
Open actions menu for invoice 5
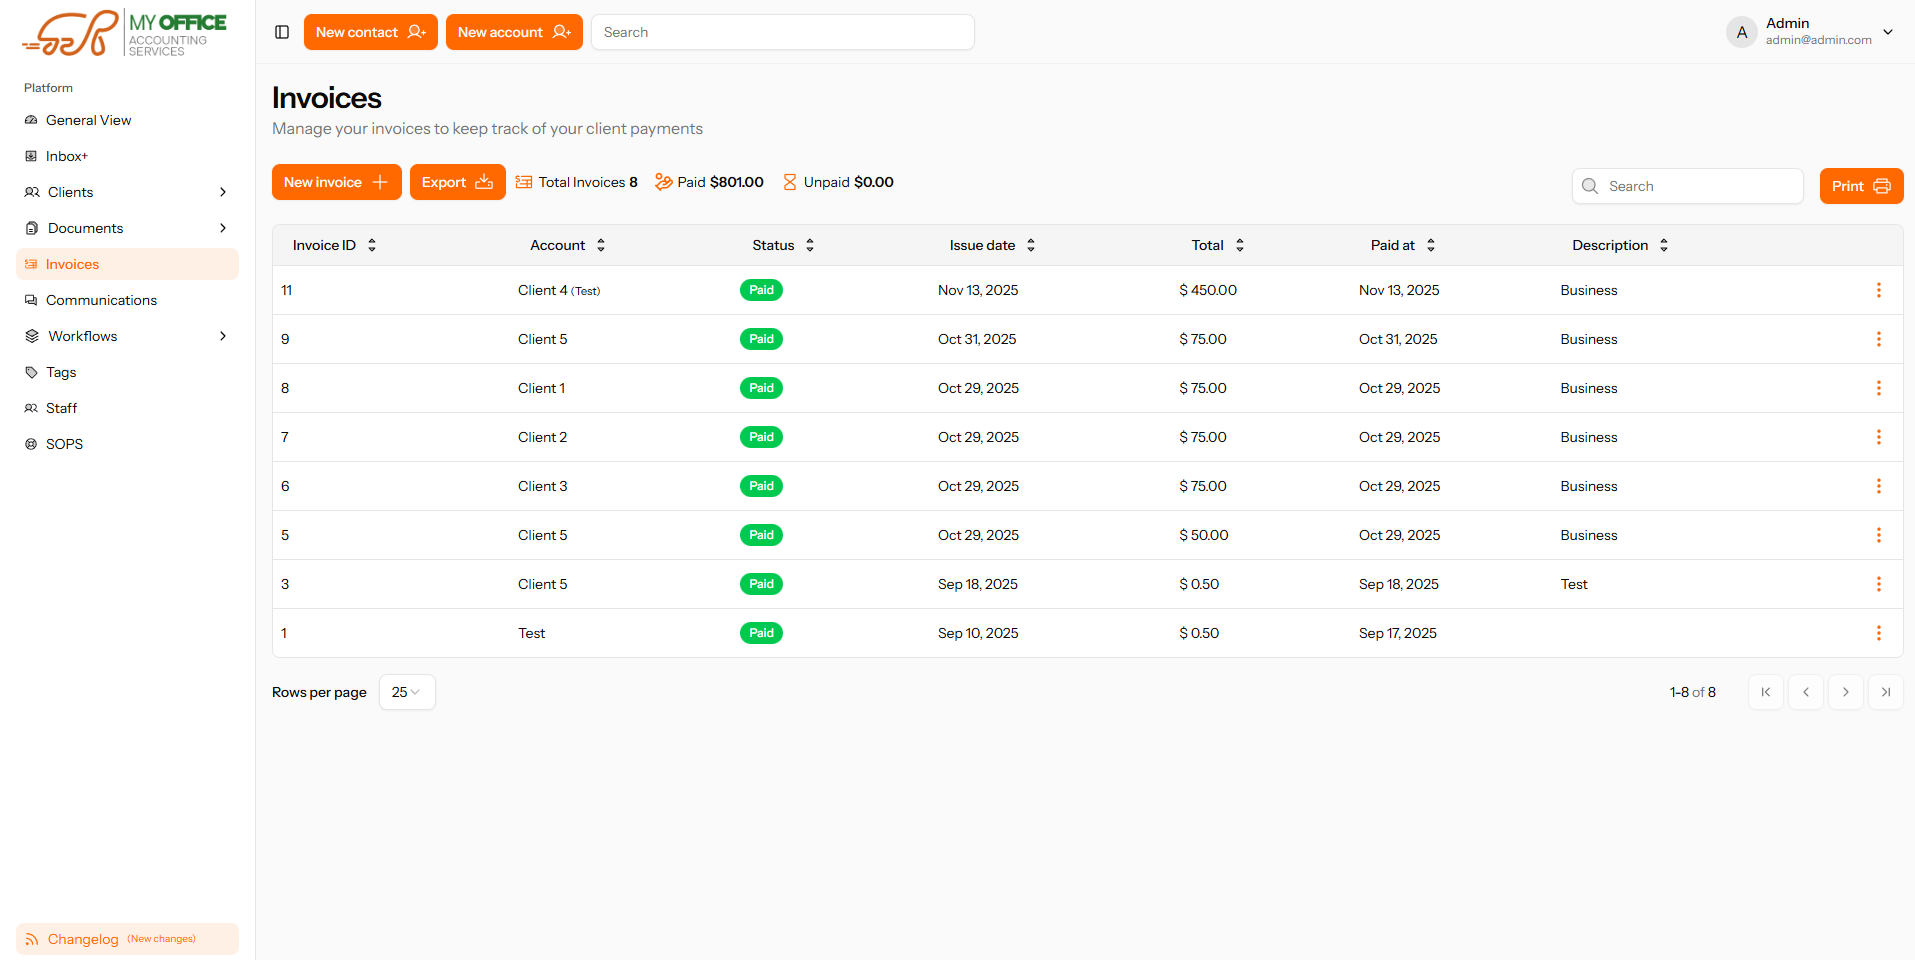[1878, 535]
